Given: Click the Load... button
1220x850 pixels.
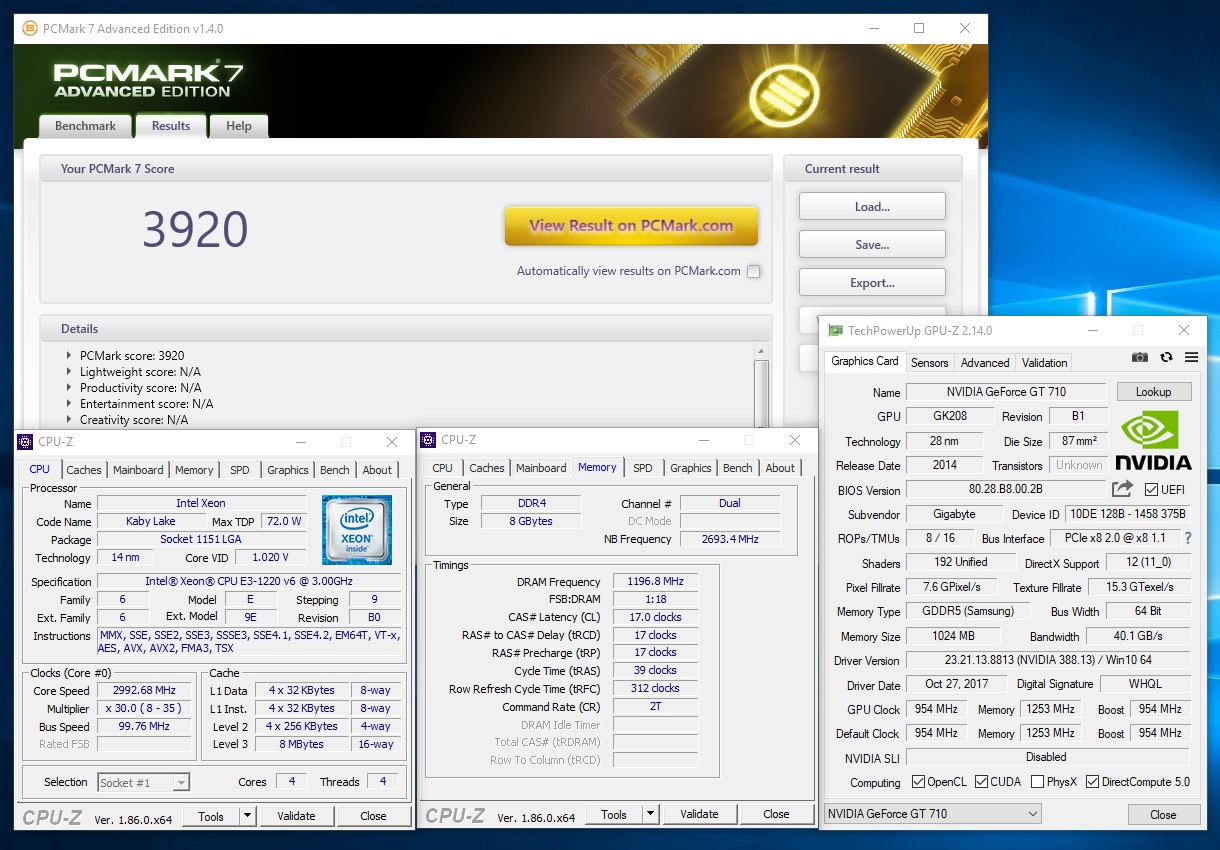Looking at the screenshot, I should click(872, 207).
